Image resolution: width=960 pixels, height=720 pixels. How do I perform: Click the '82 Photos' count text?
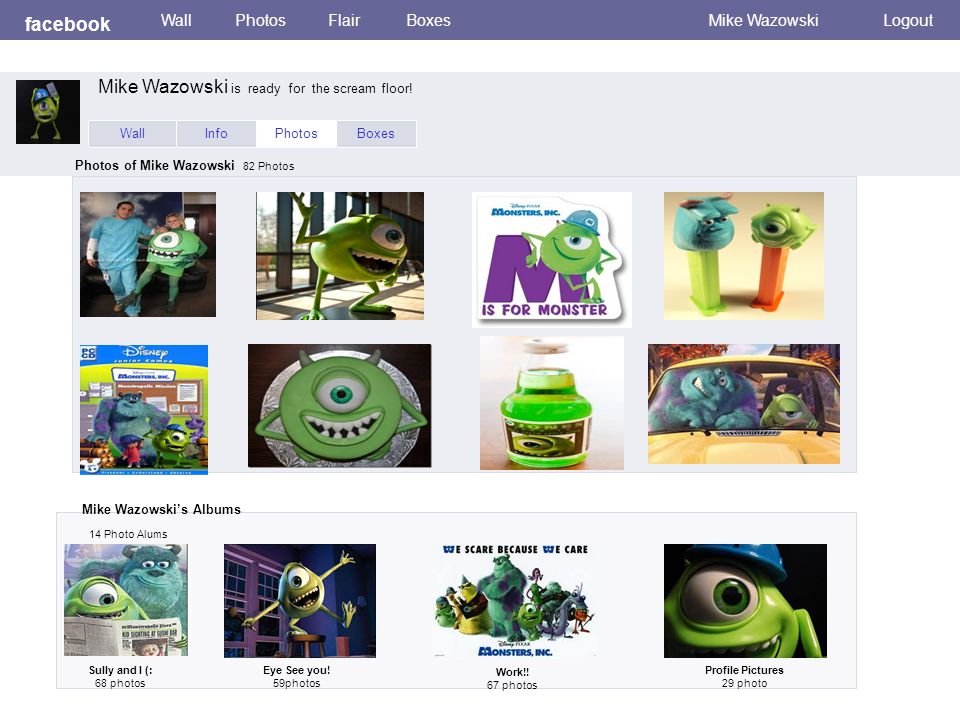(x=268, y=166)
